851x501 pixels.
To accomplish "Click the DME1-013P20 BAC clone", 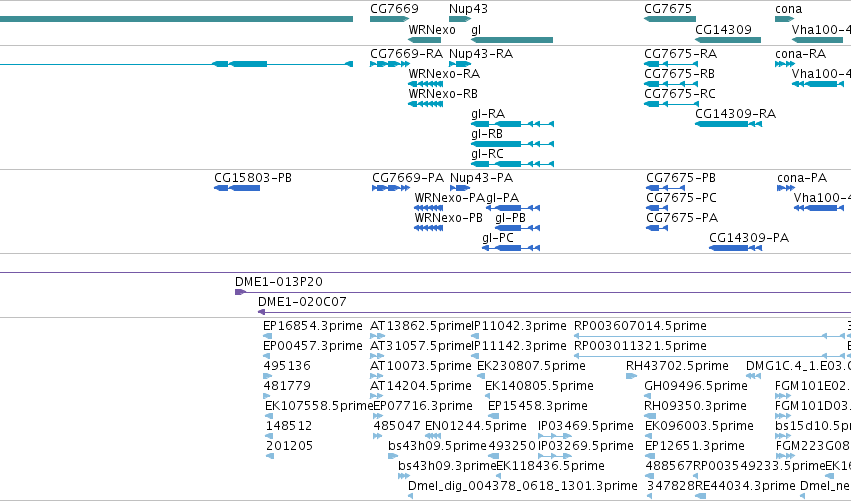I will (543, 292).
